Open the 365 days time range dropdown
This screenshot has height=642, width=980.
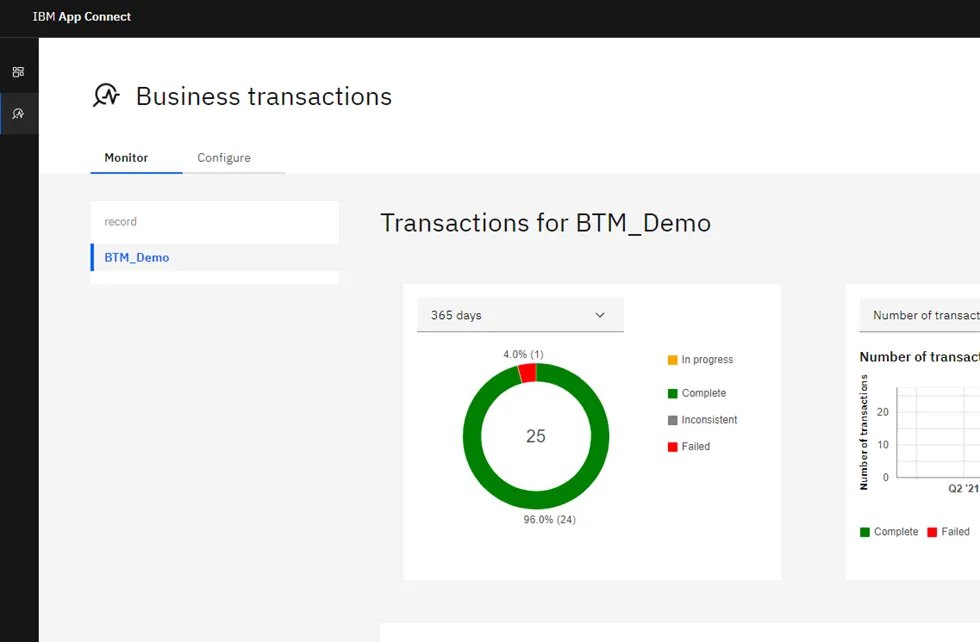(x=520, y=315)
